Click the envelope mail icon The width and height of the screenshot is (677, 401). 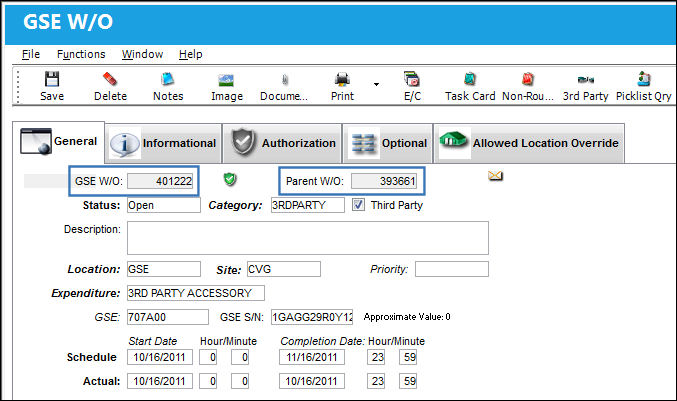(x=495, y=176)
